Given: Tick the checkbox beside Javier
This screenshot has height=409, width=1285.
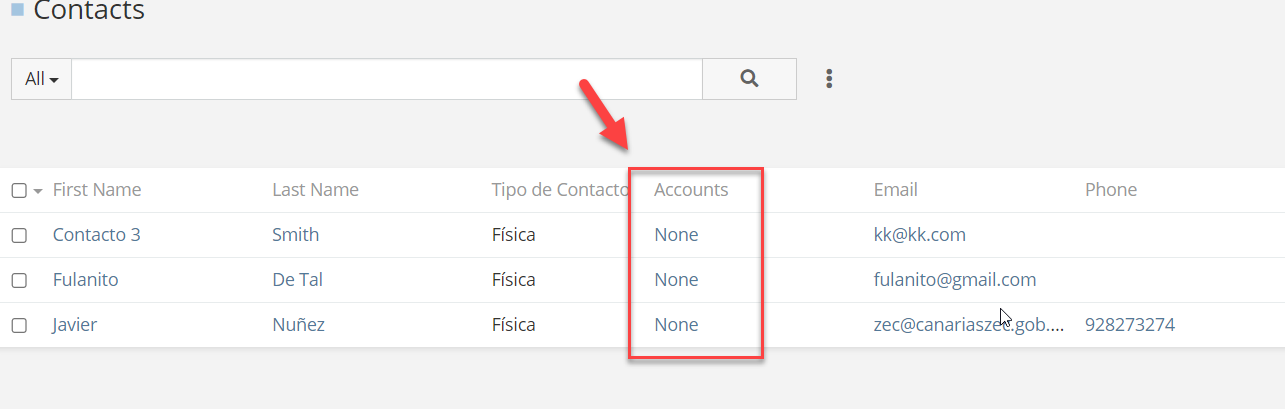Looking at the screenshot, I should point(19,326).
